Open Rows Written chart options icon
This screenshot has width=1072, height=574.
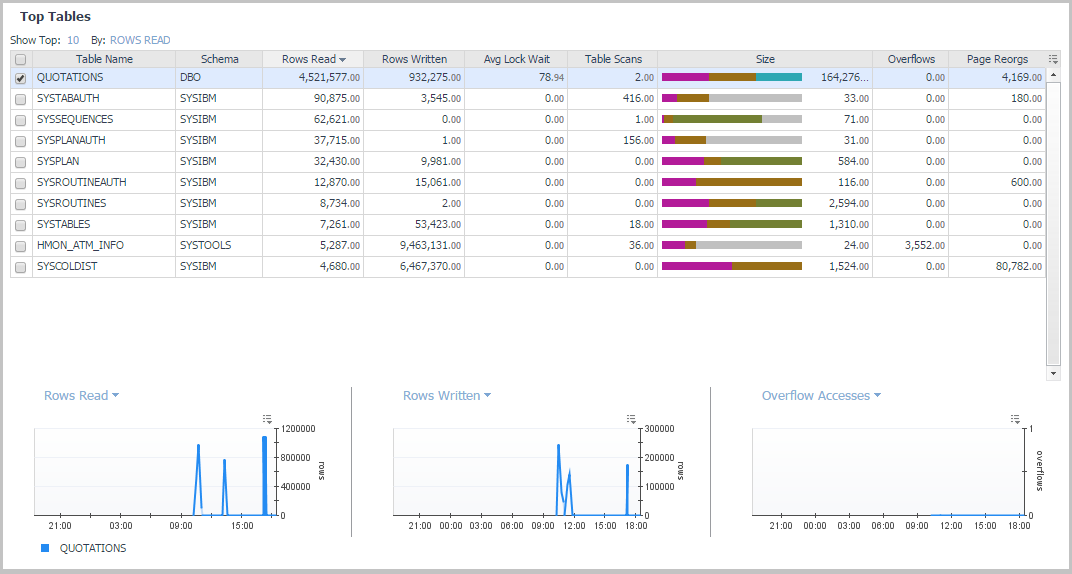[x=630, y=418]
